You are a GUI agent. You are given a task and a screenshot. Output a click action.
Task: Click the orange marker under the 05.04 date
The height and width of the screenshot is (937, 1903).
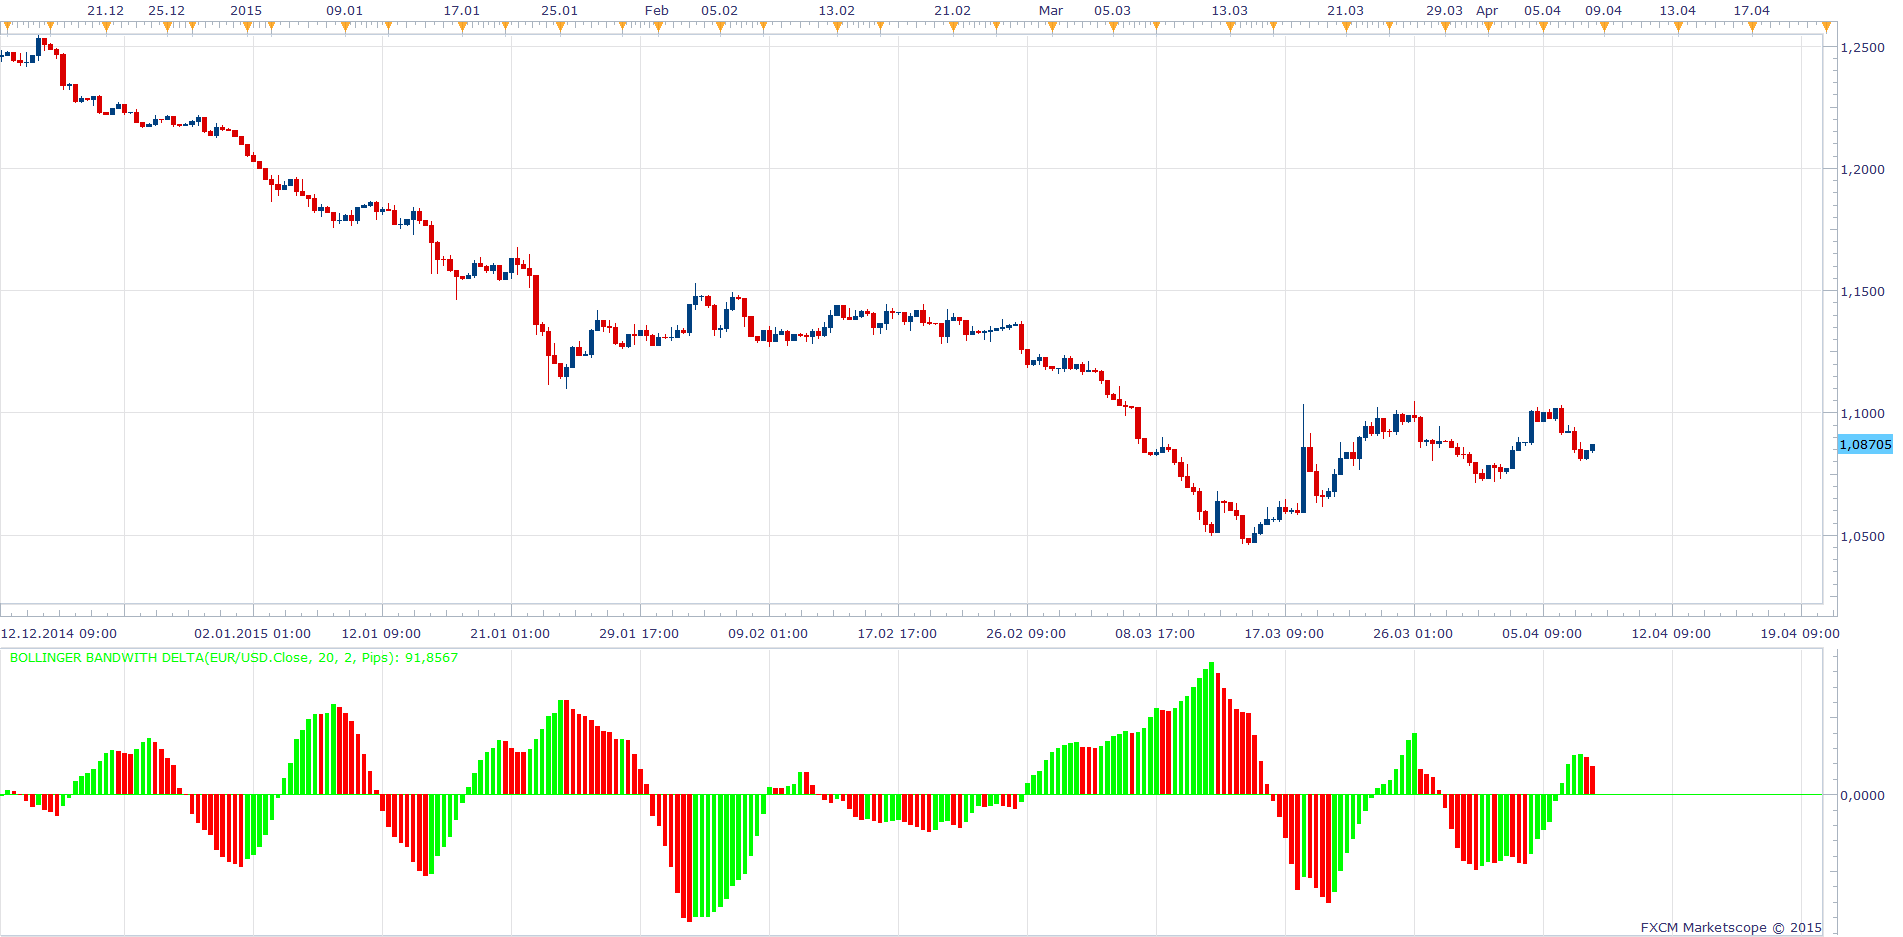(x=1543, y=27)
